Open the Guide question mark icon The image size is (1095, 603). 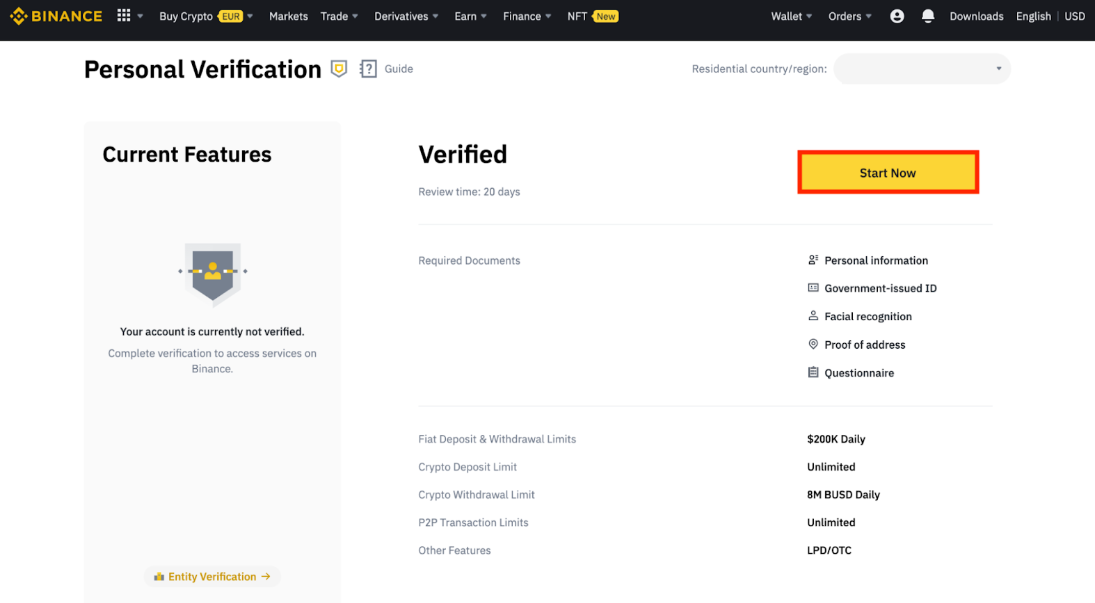[367, 69]
